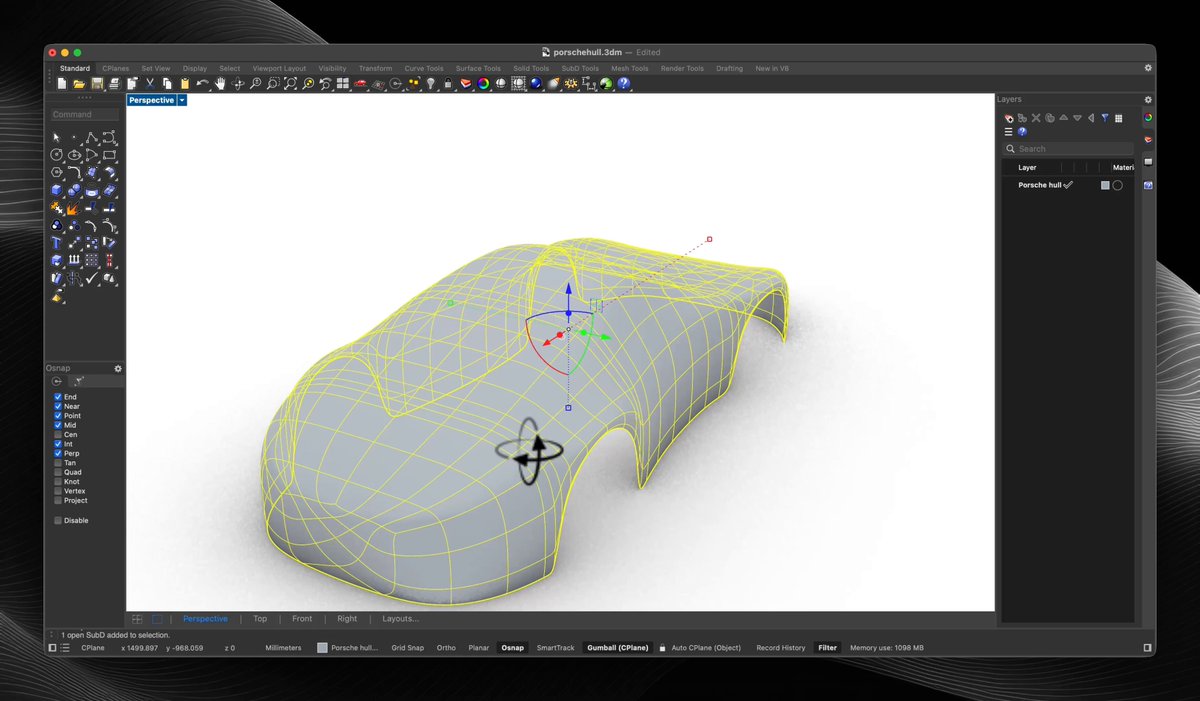Switch to the CPlanes toolbar tab
The image size is (1200, 701).
[116, 69]
